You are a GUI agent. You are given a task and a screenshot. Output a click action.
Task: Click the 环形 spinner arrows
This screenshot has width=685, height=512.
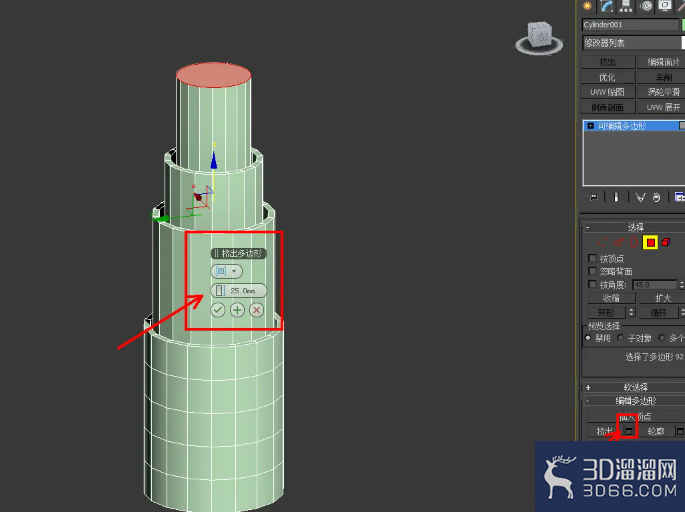click(631, 313)
